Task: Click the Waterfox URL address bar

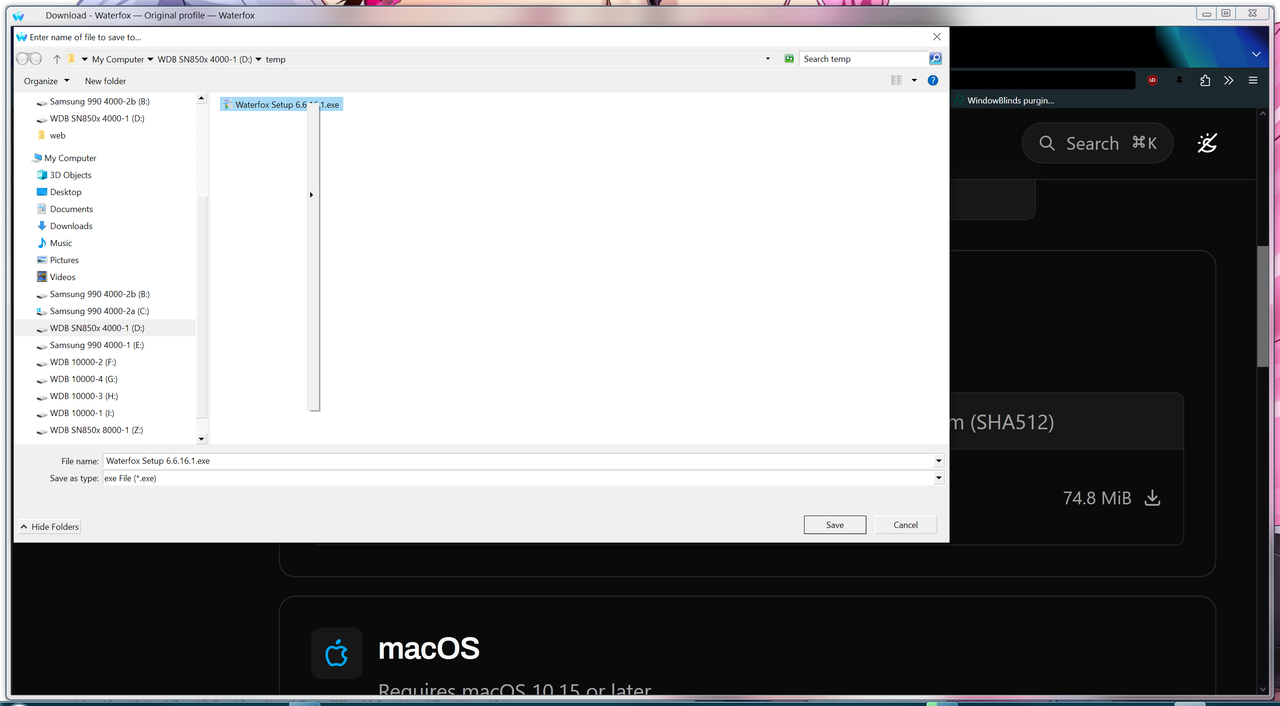Action: (1042, 80)
